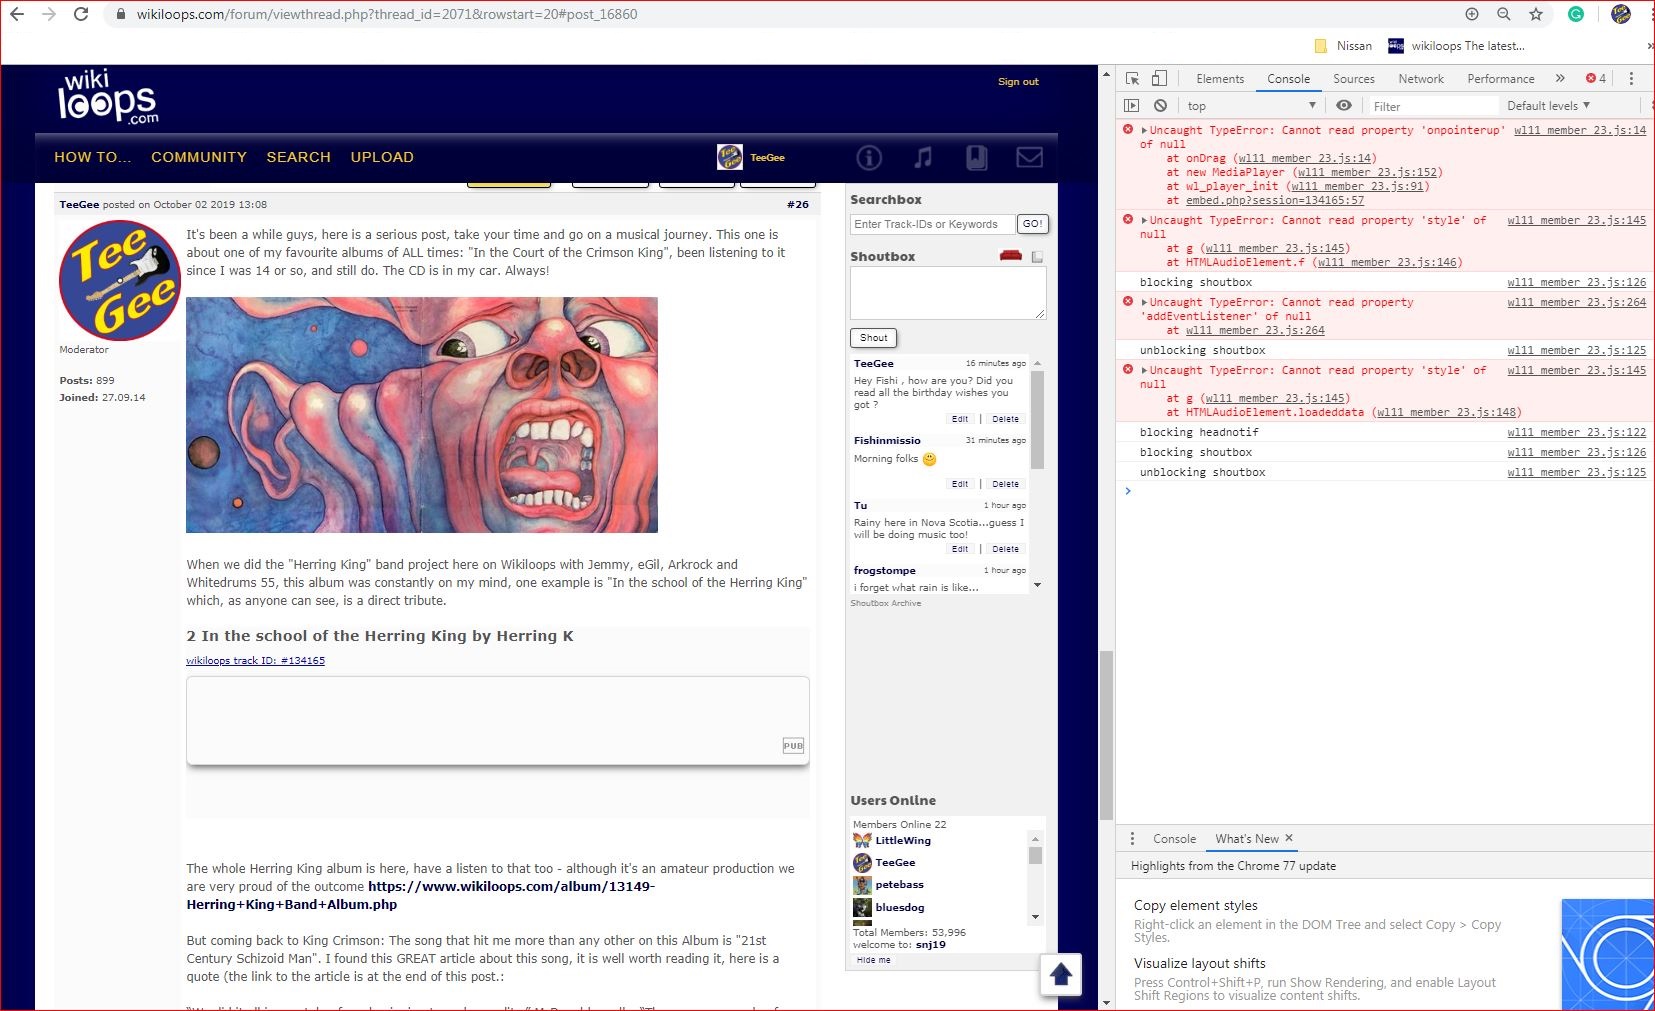This screenshot has width=1655, height=1011.
Task: Switch to the Elements tab
Action: (1220, 79)
